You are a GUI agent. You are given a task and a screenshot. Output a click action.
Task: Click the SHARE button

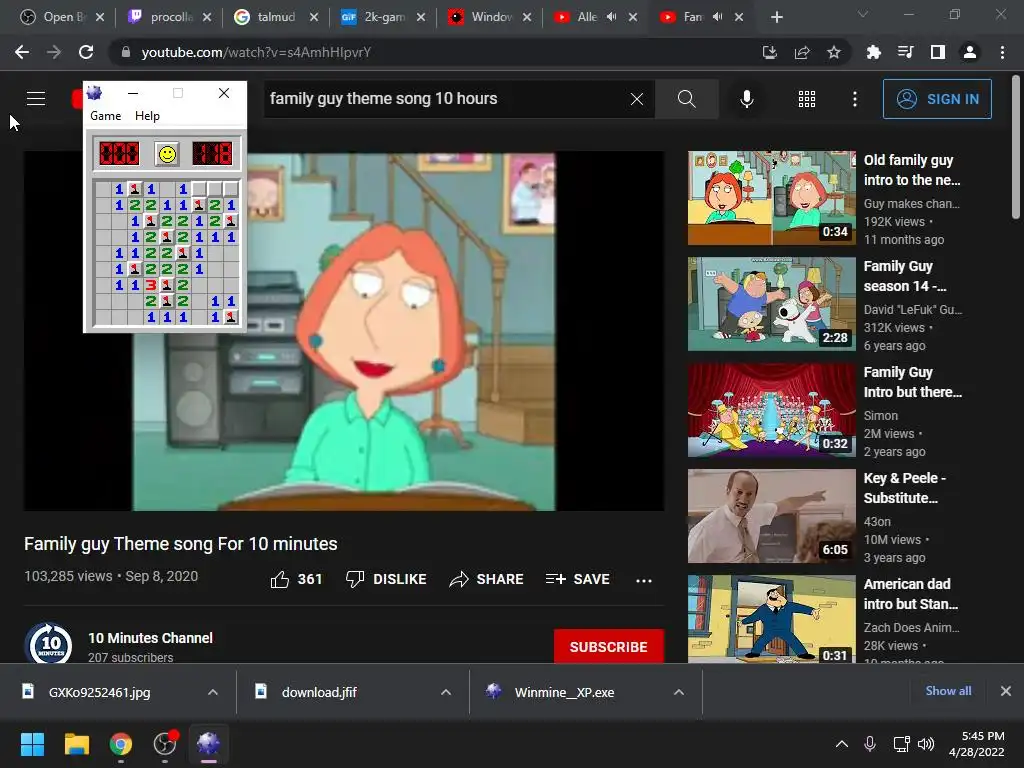tap(487, 579)
